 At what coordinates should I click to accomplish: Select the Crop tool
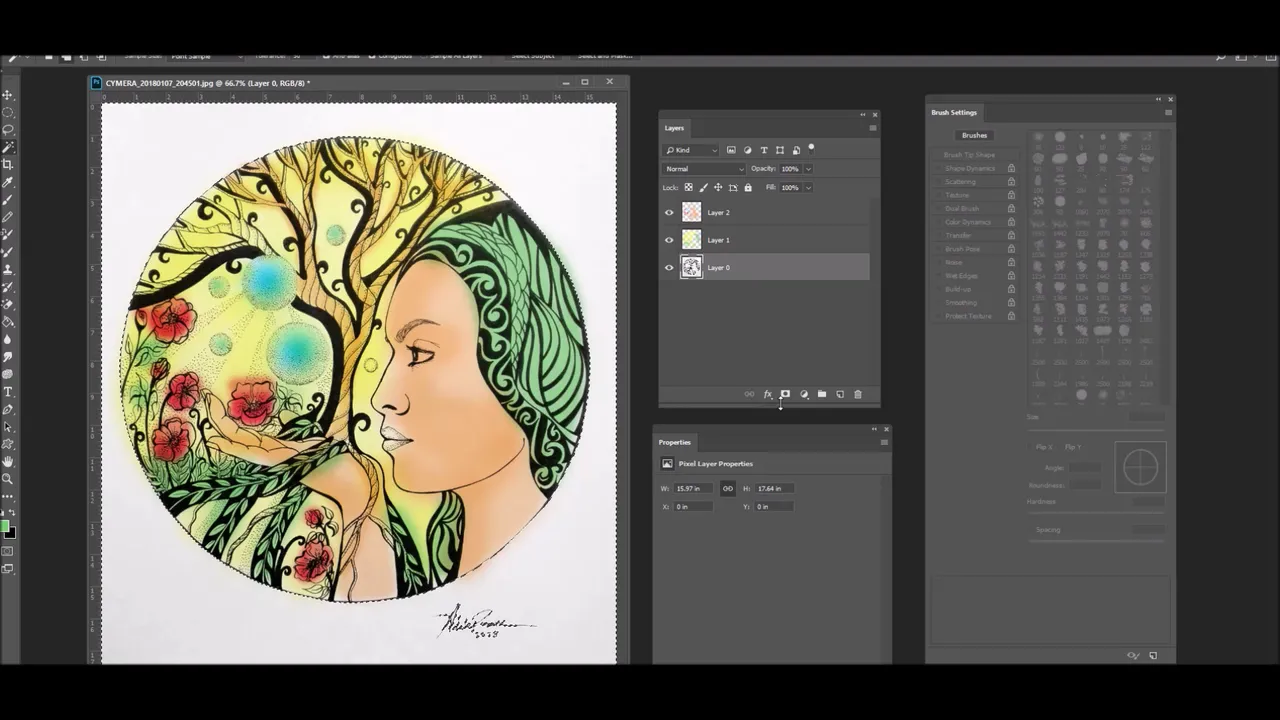point(8,164)
